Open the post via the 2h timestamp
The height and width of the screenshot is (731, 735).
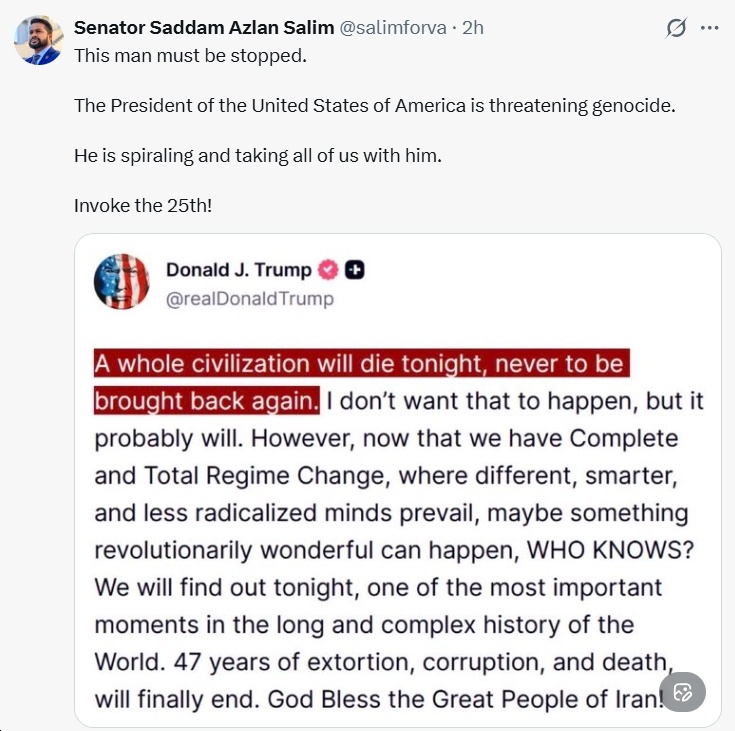point(472,28)
